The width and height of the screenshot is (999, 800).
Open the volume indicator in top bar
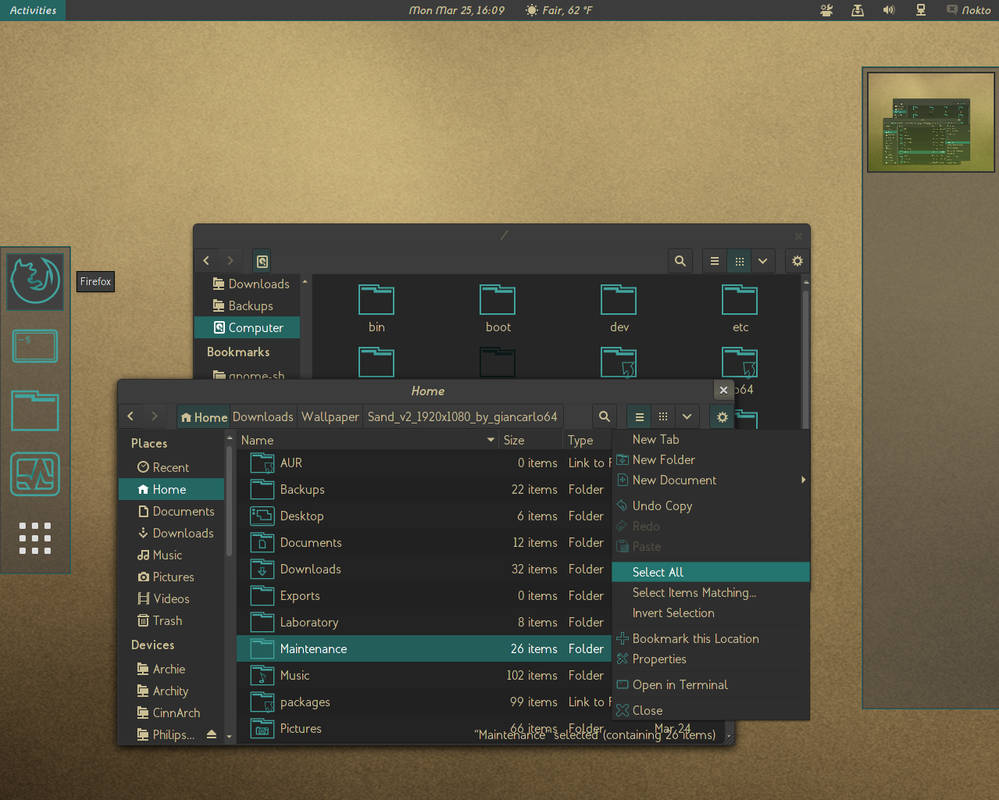coord(889,10)
